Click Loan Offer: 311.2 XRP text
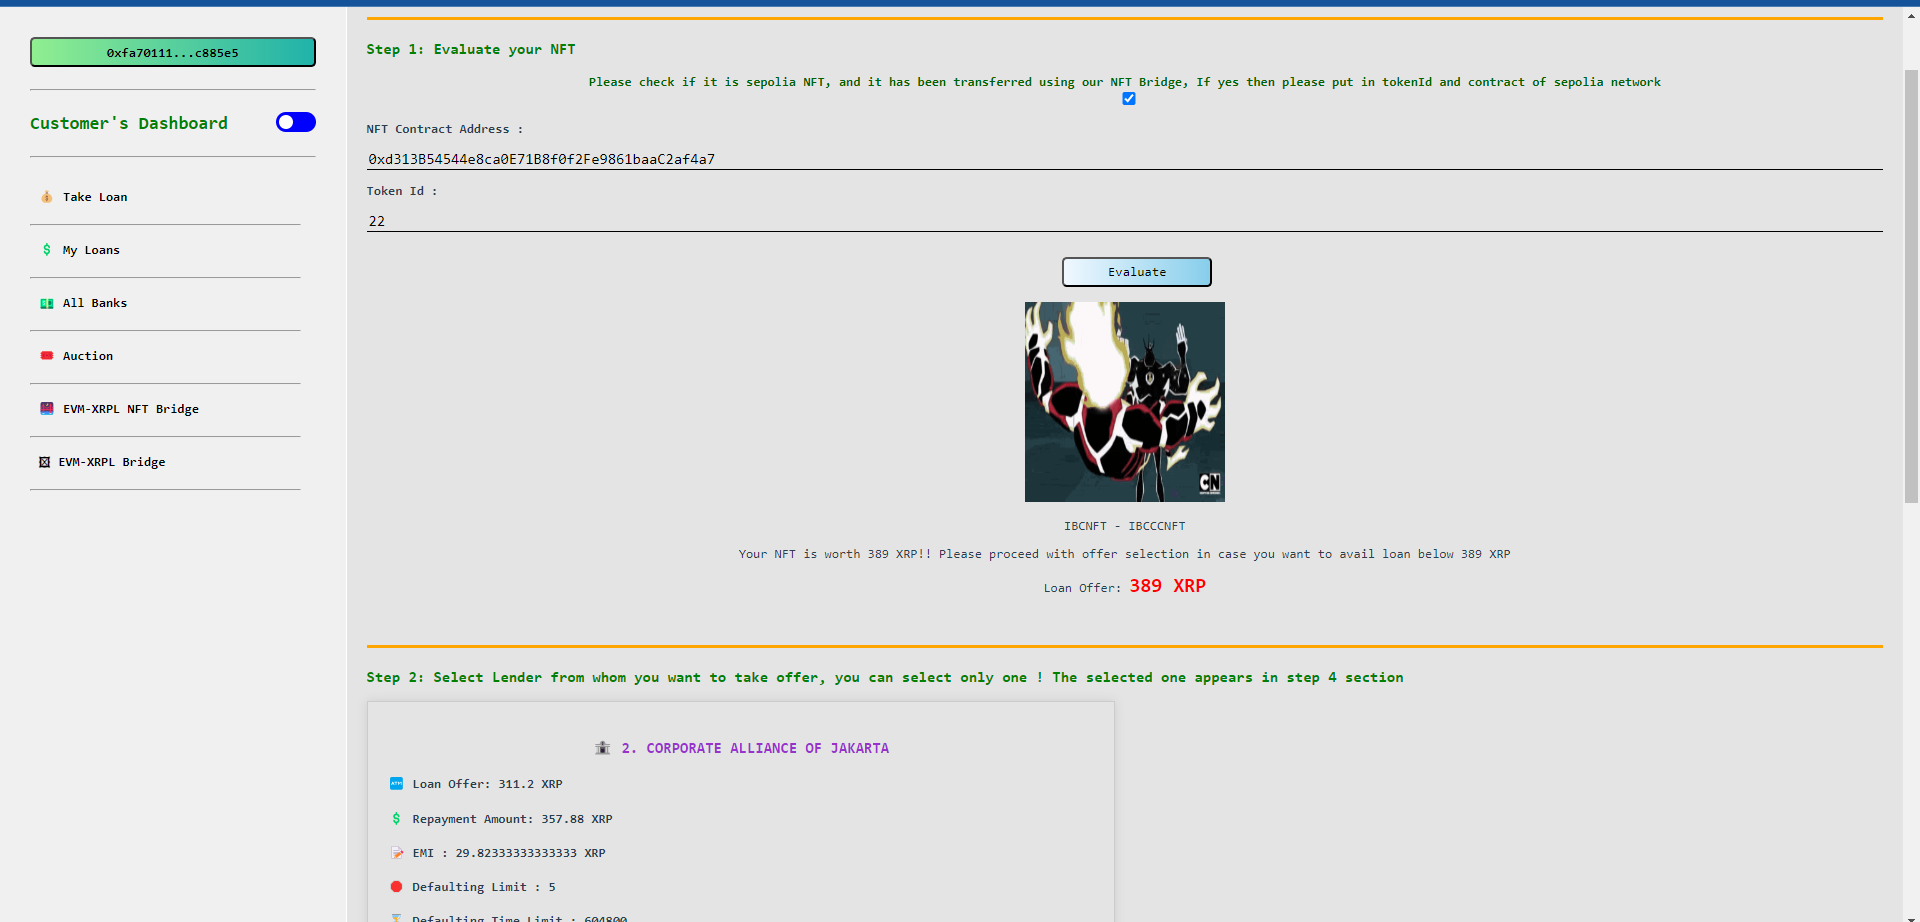The image size is (1920, 922). [488, 784]
